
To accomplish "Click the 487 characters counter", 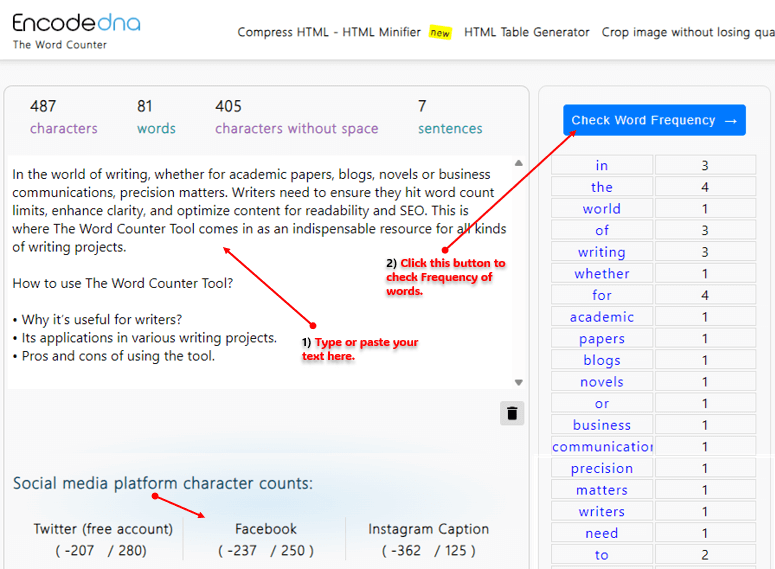I will click(64, 117).
